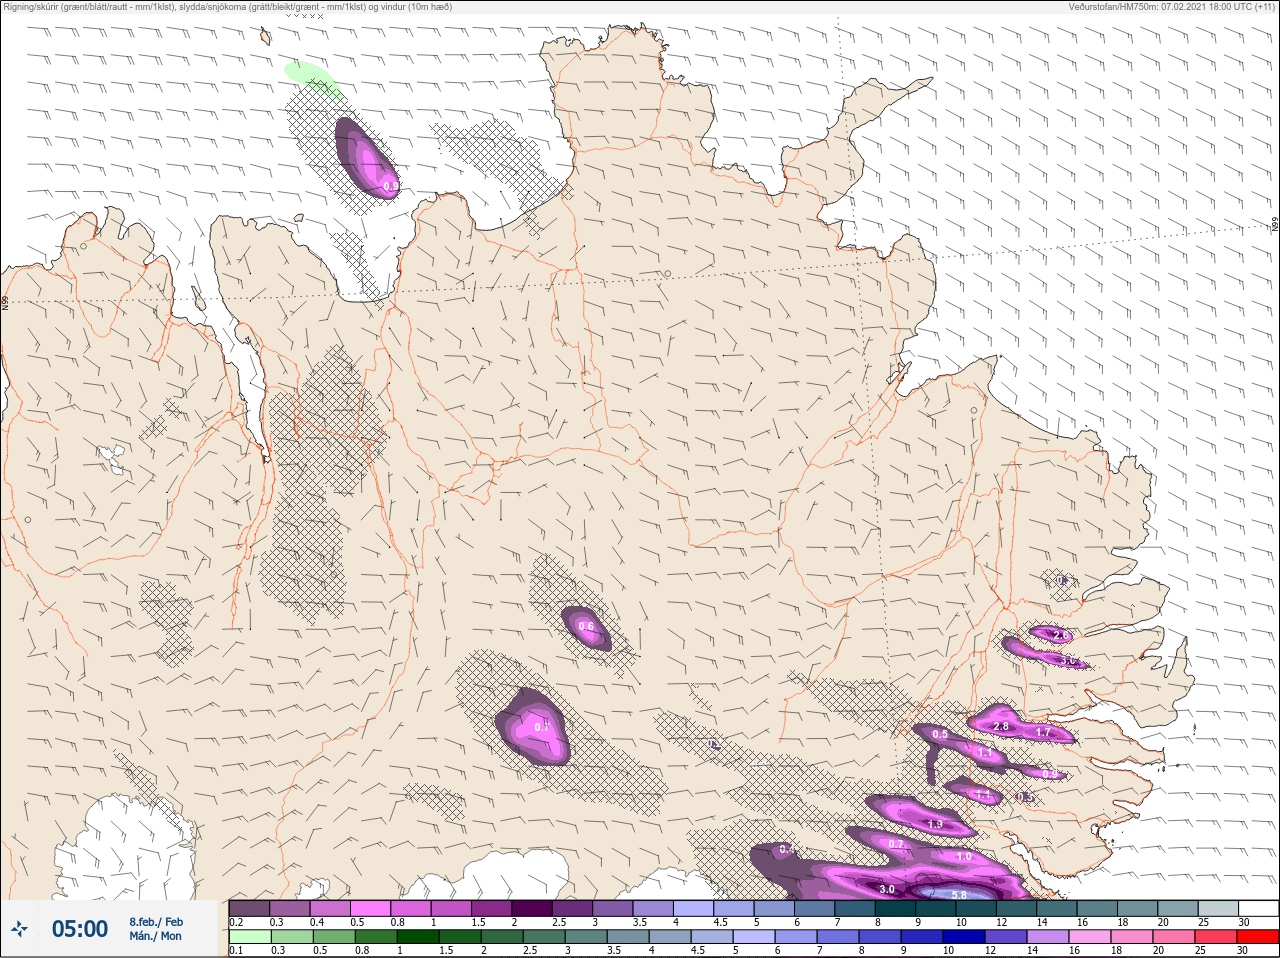1280x958 pixels.
Task: Select the white last swatch in upper legend row
Action: 1258,908
